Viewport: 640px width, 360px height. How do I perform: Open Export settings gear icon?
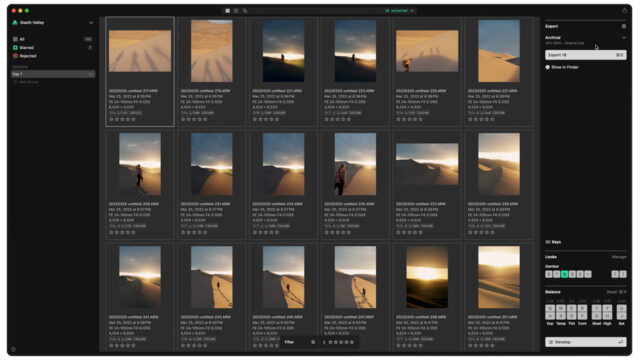point(624,26)
